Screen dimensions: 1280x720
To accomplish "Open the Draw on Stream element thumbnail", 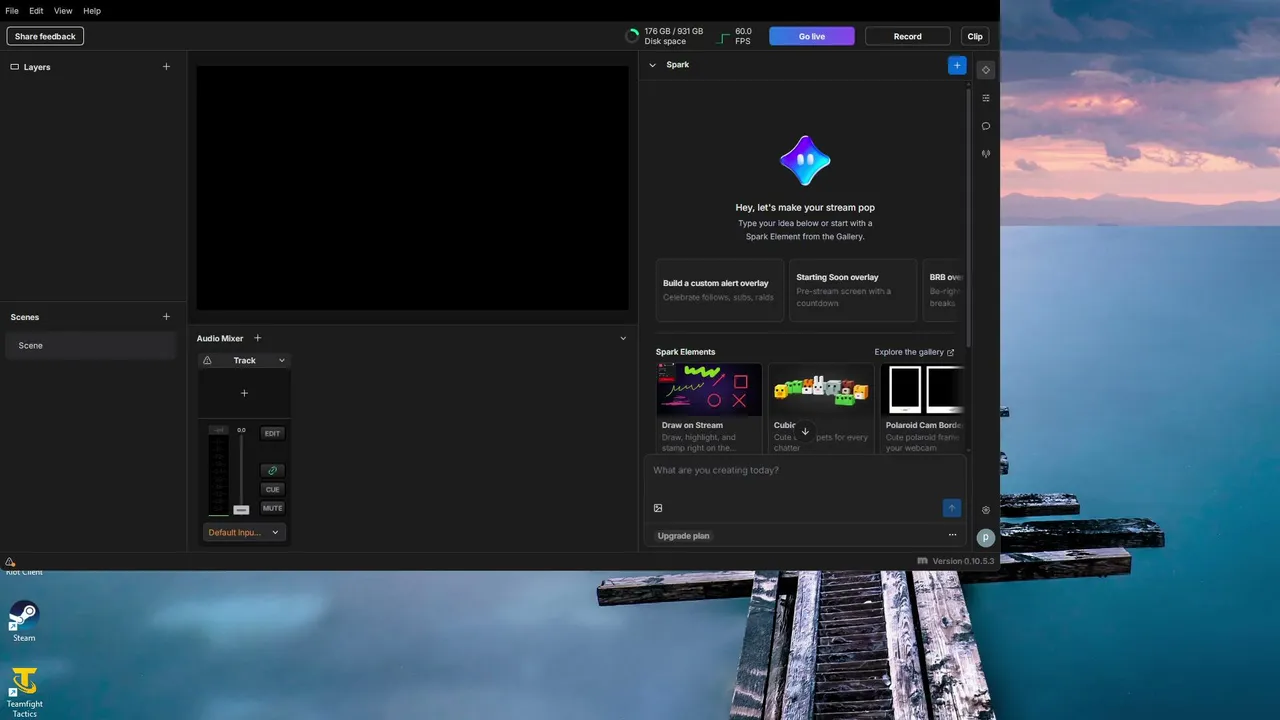I will click(x=709, y=390).
